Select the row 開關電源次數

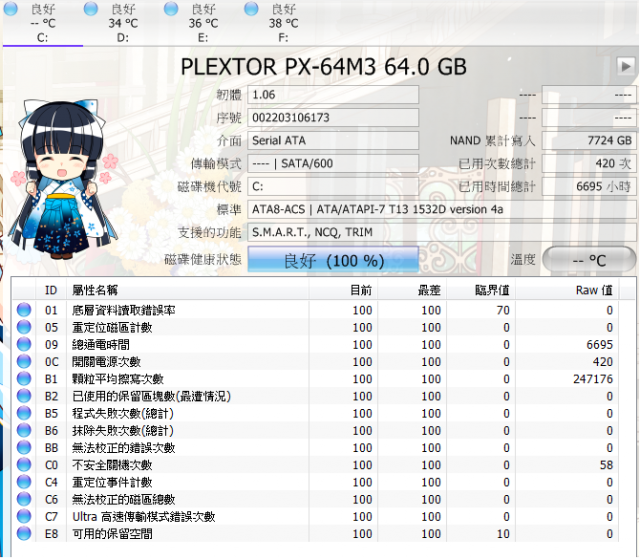pyautogui.click(x=315, y=361)
